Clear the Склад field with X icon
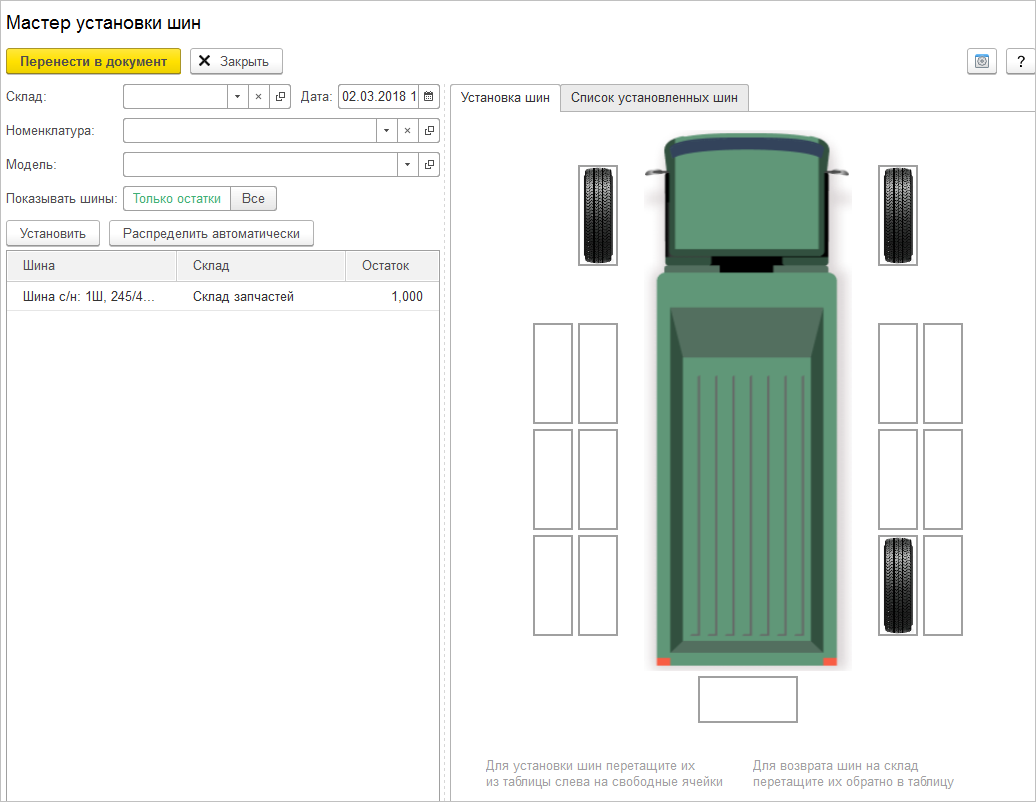 click(258, 97)
